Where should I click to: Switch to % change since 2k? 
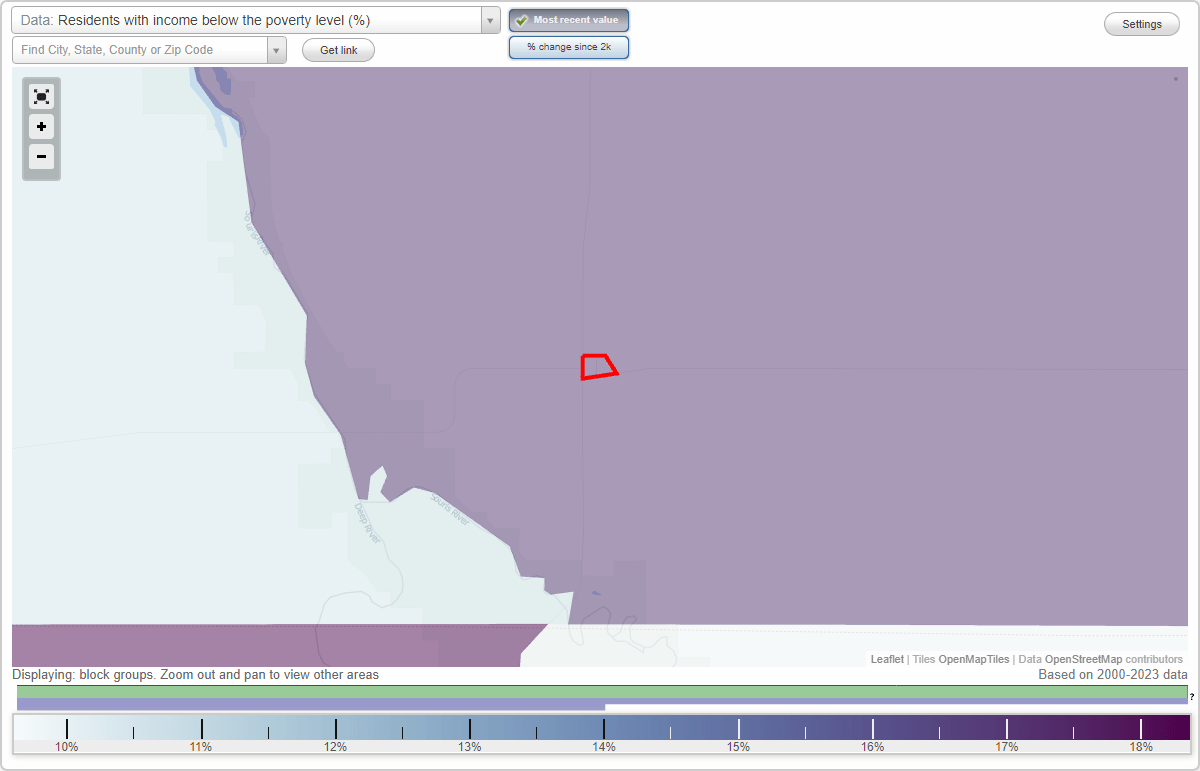(x=569, y=47)
